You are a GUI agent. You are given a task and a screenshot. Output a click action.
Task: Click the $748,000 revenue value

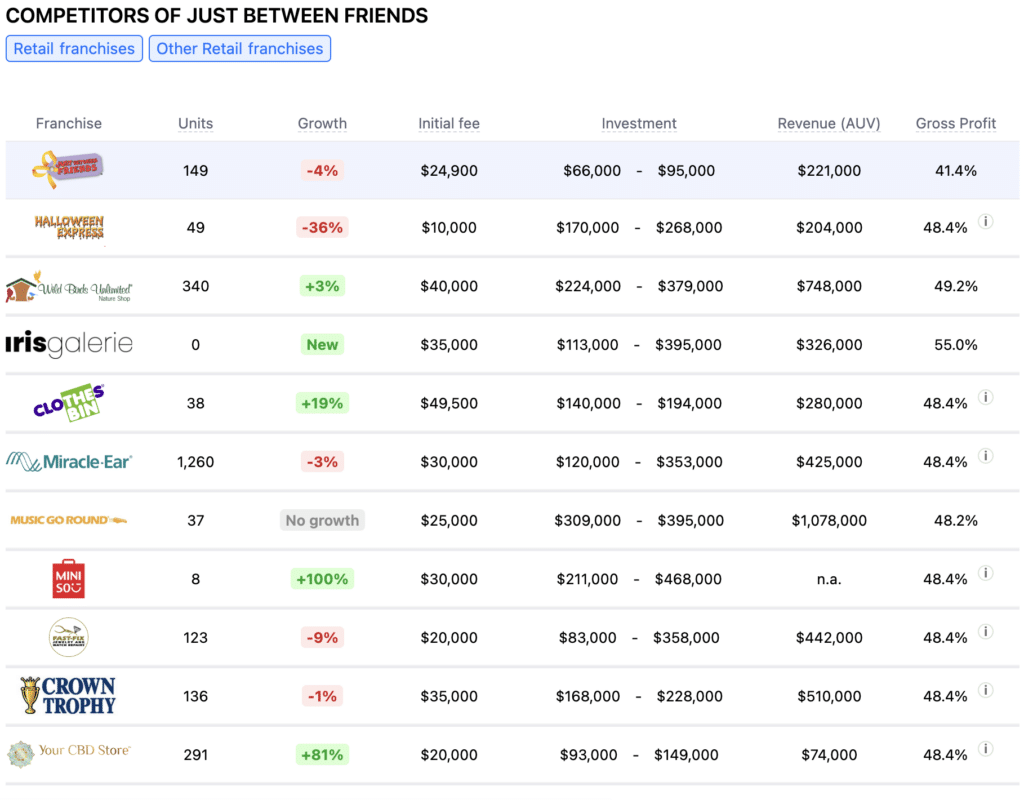[829, 286]
